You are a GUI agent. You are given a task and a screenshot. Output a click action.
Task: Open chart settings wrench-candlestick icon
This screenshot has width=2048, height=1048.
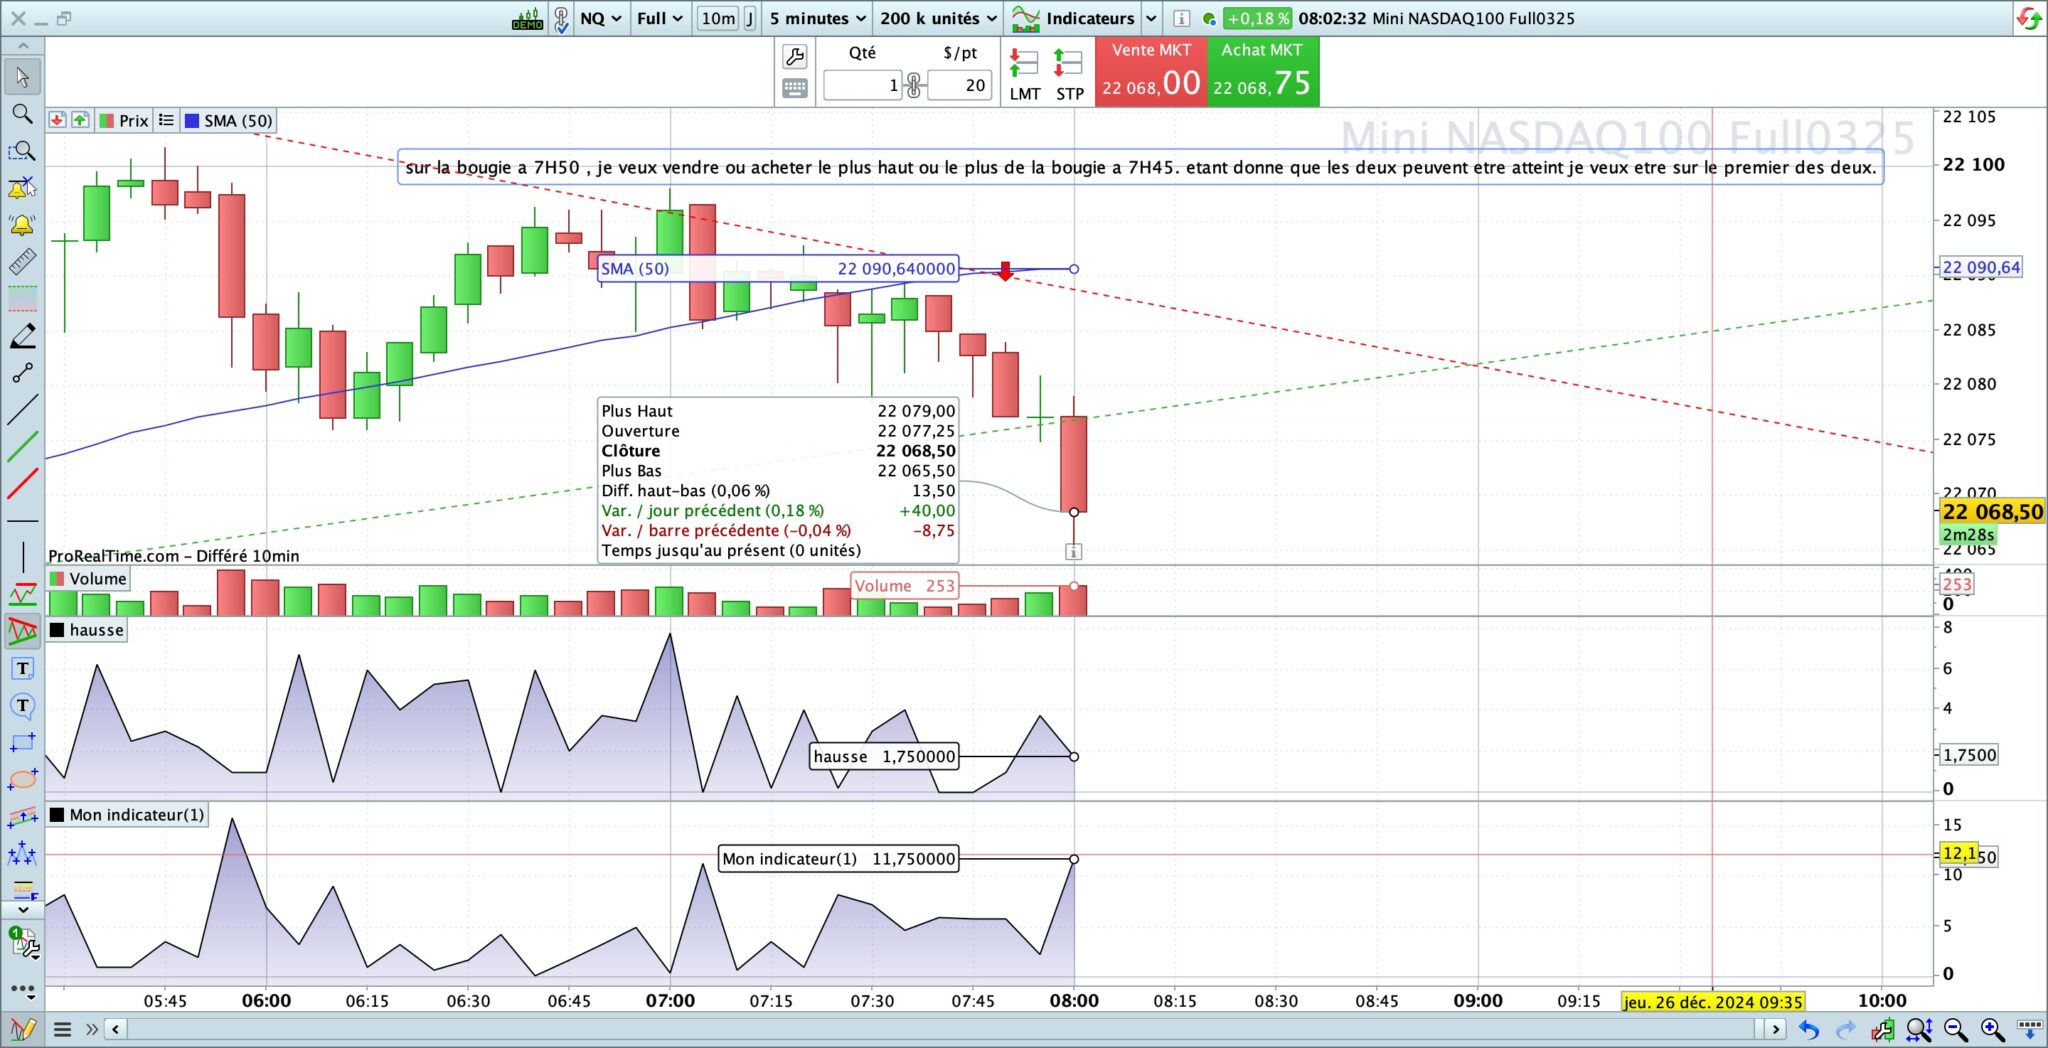click(1883, 1029)
